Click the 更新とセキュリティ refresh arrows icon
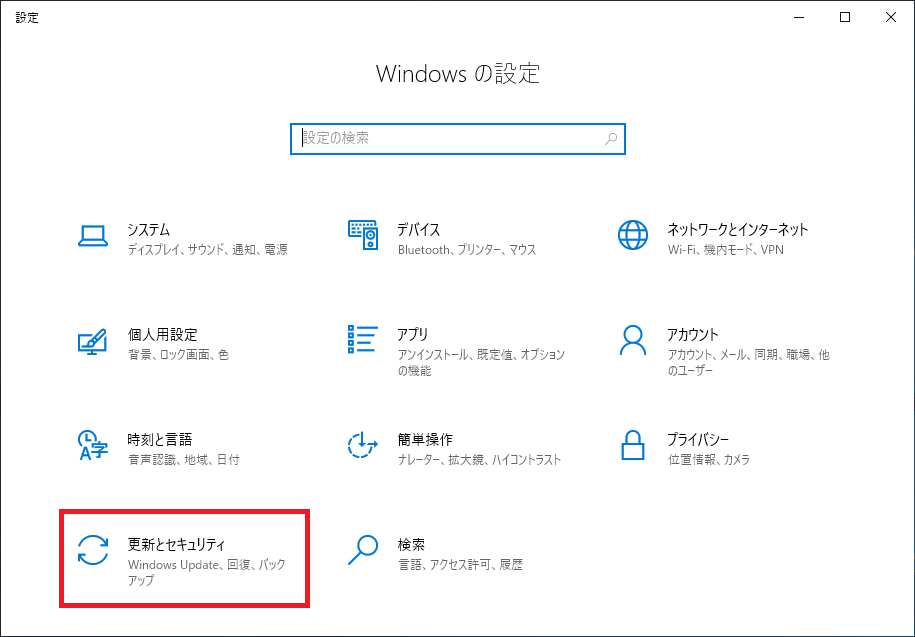Image resolution: width=915 pixels, height=637 pixels. 93,550
